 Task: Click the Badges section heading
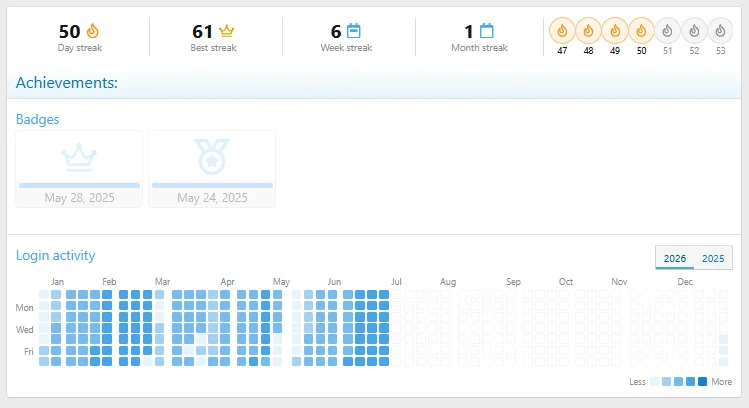tap(38, 119)
